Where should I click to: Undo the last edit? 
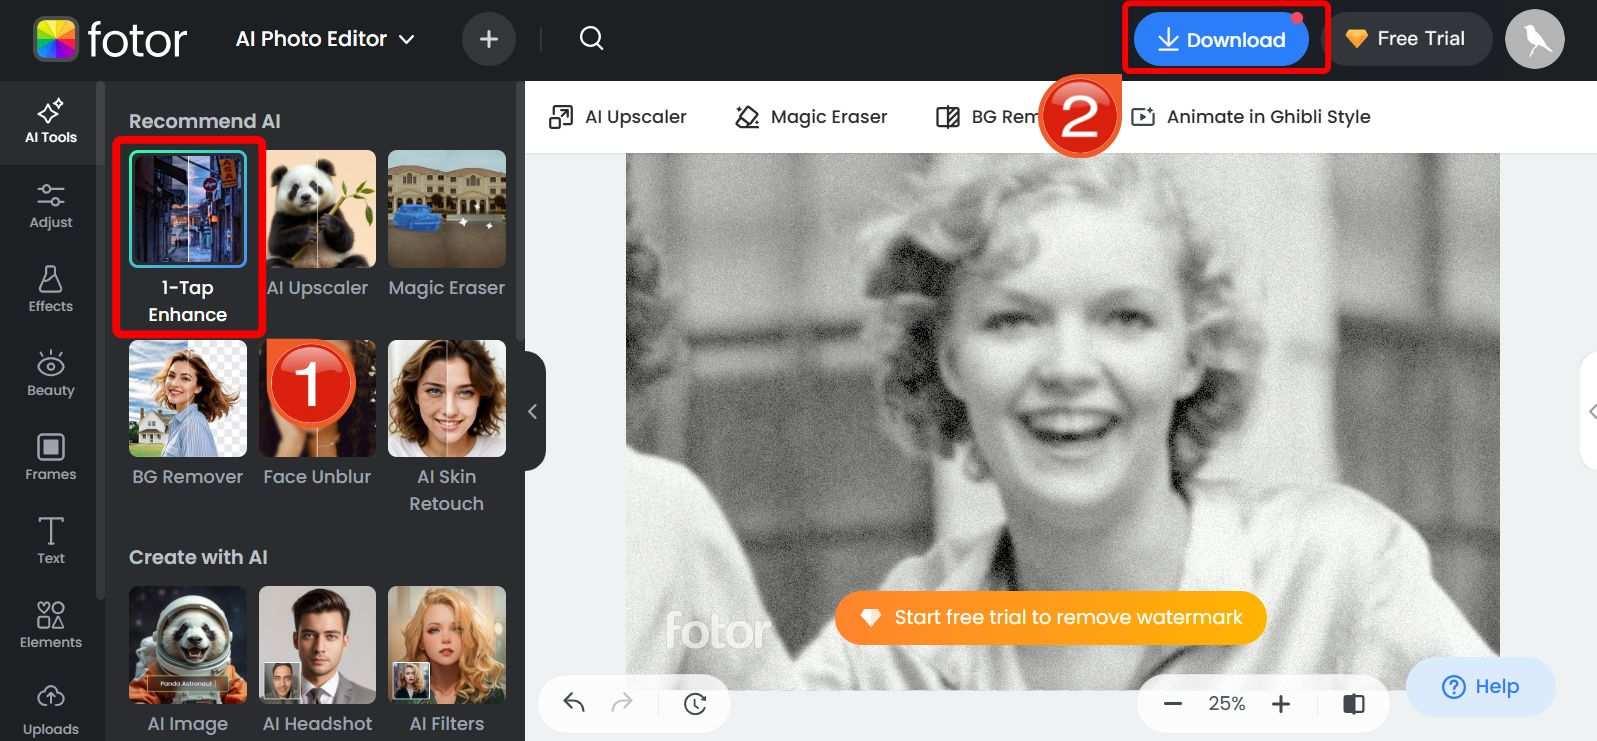pyautogui.click(x=573, y=703)
